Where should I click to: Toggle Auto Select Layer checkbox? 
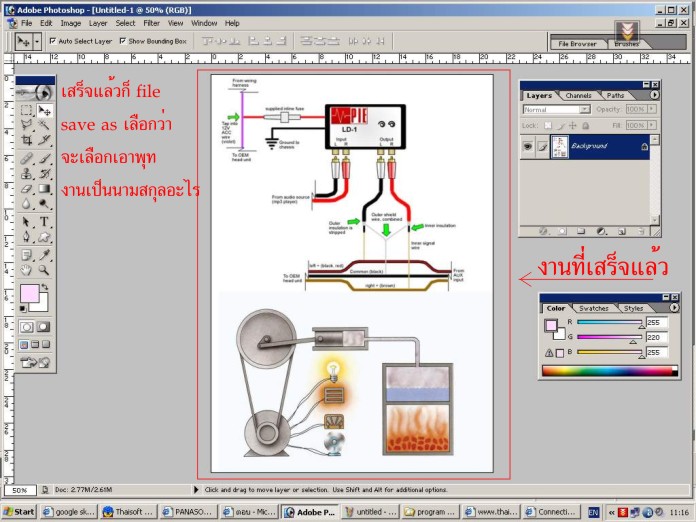(53, 41)
